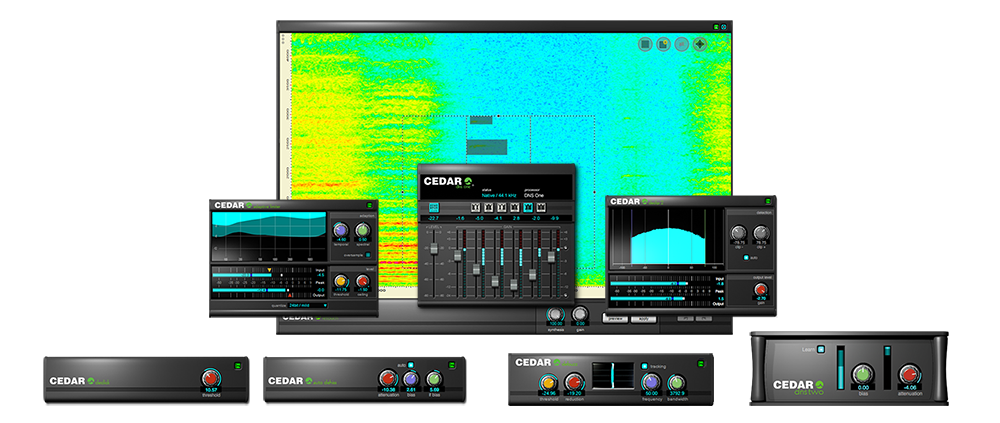Click the power indicator on debuzz panel

tap(701, 362)
